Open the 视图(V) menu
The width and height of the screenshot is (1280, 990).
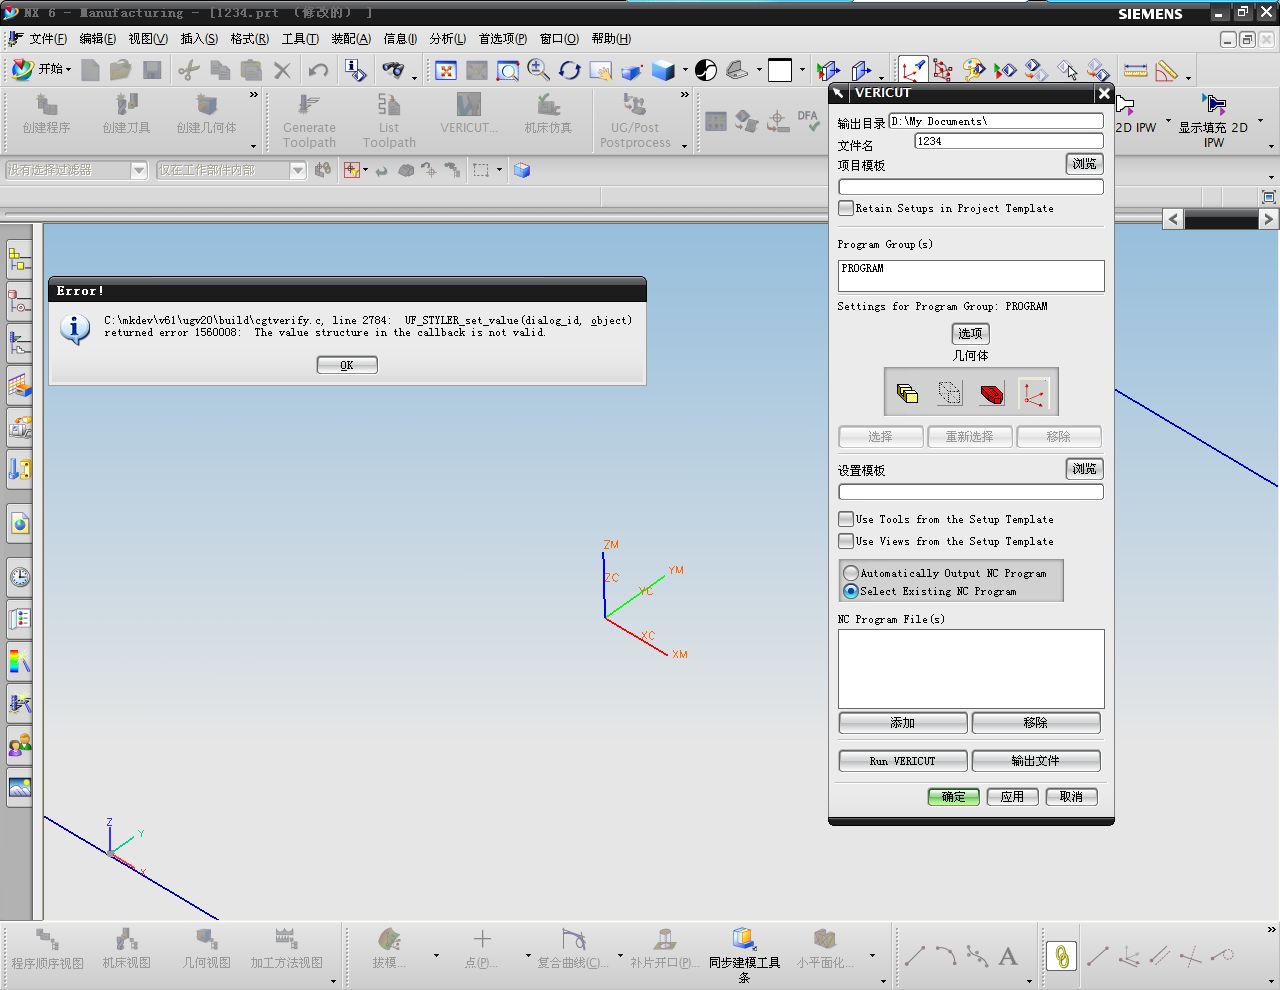(148, 39)
